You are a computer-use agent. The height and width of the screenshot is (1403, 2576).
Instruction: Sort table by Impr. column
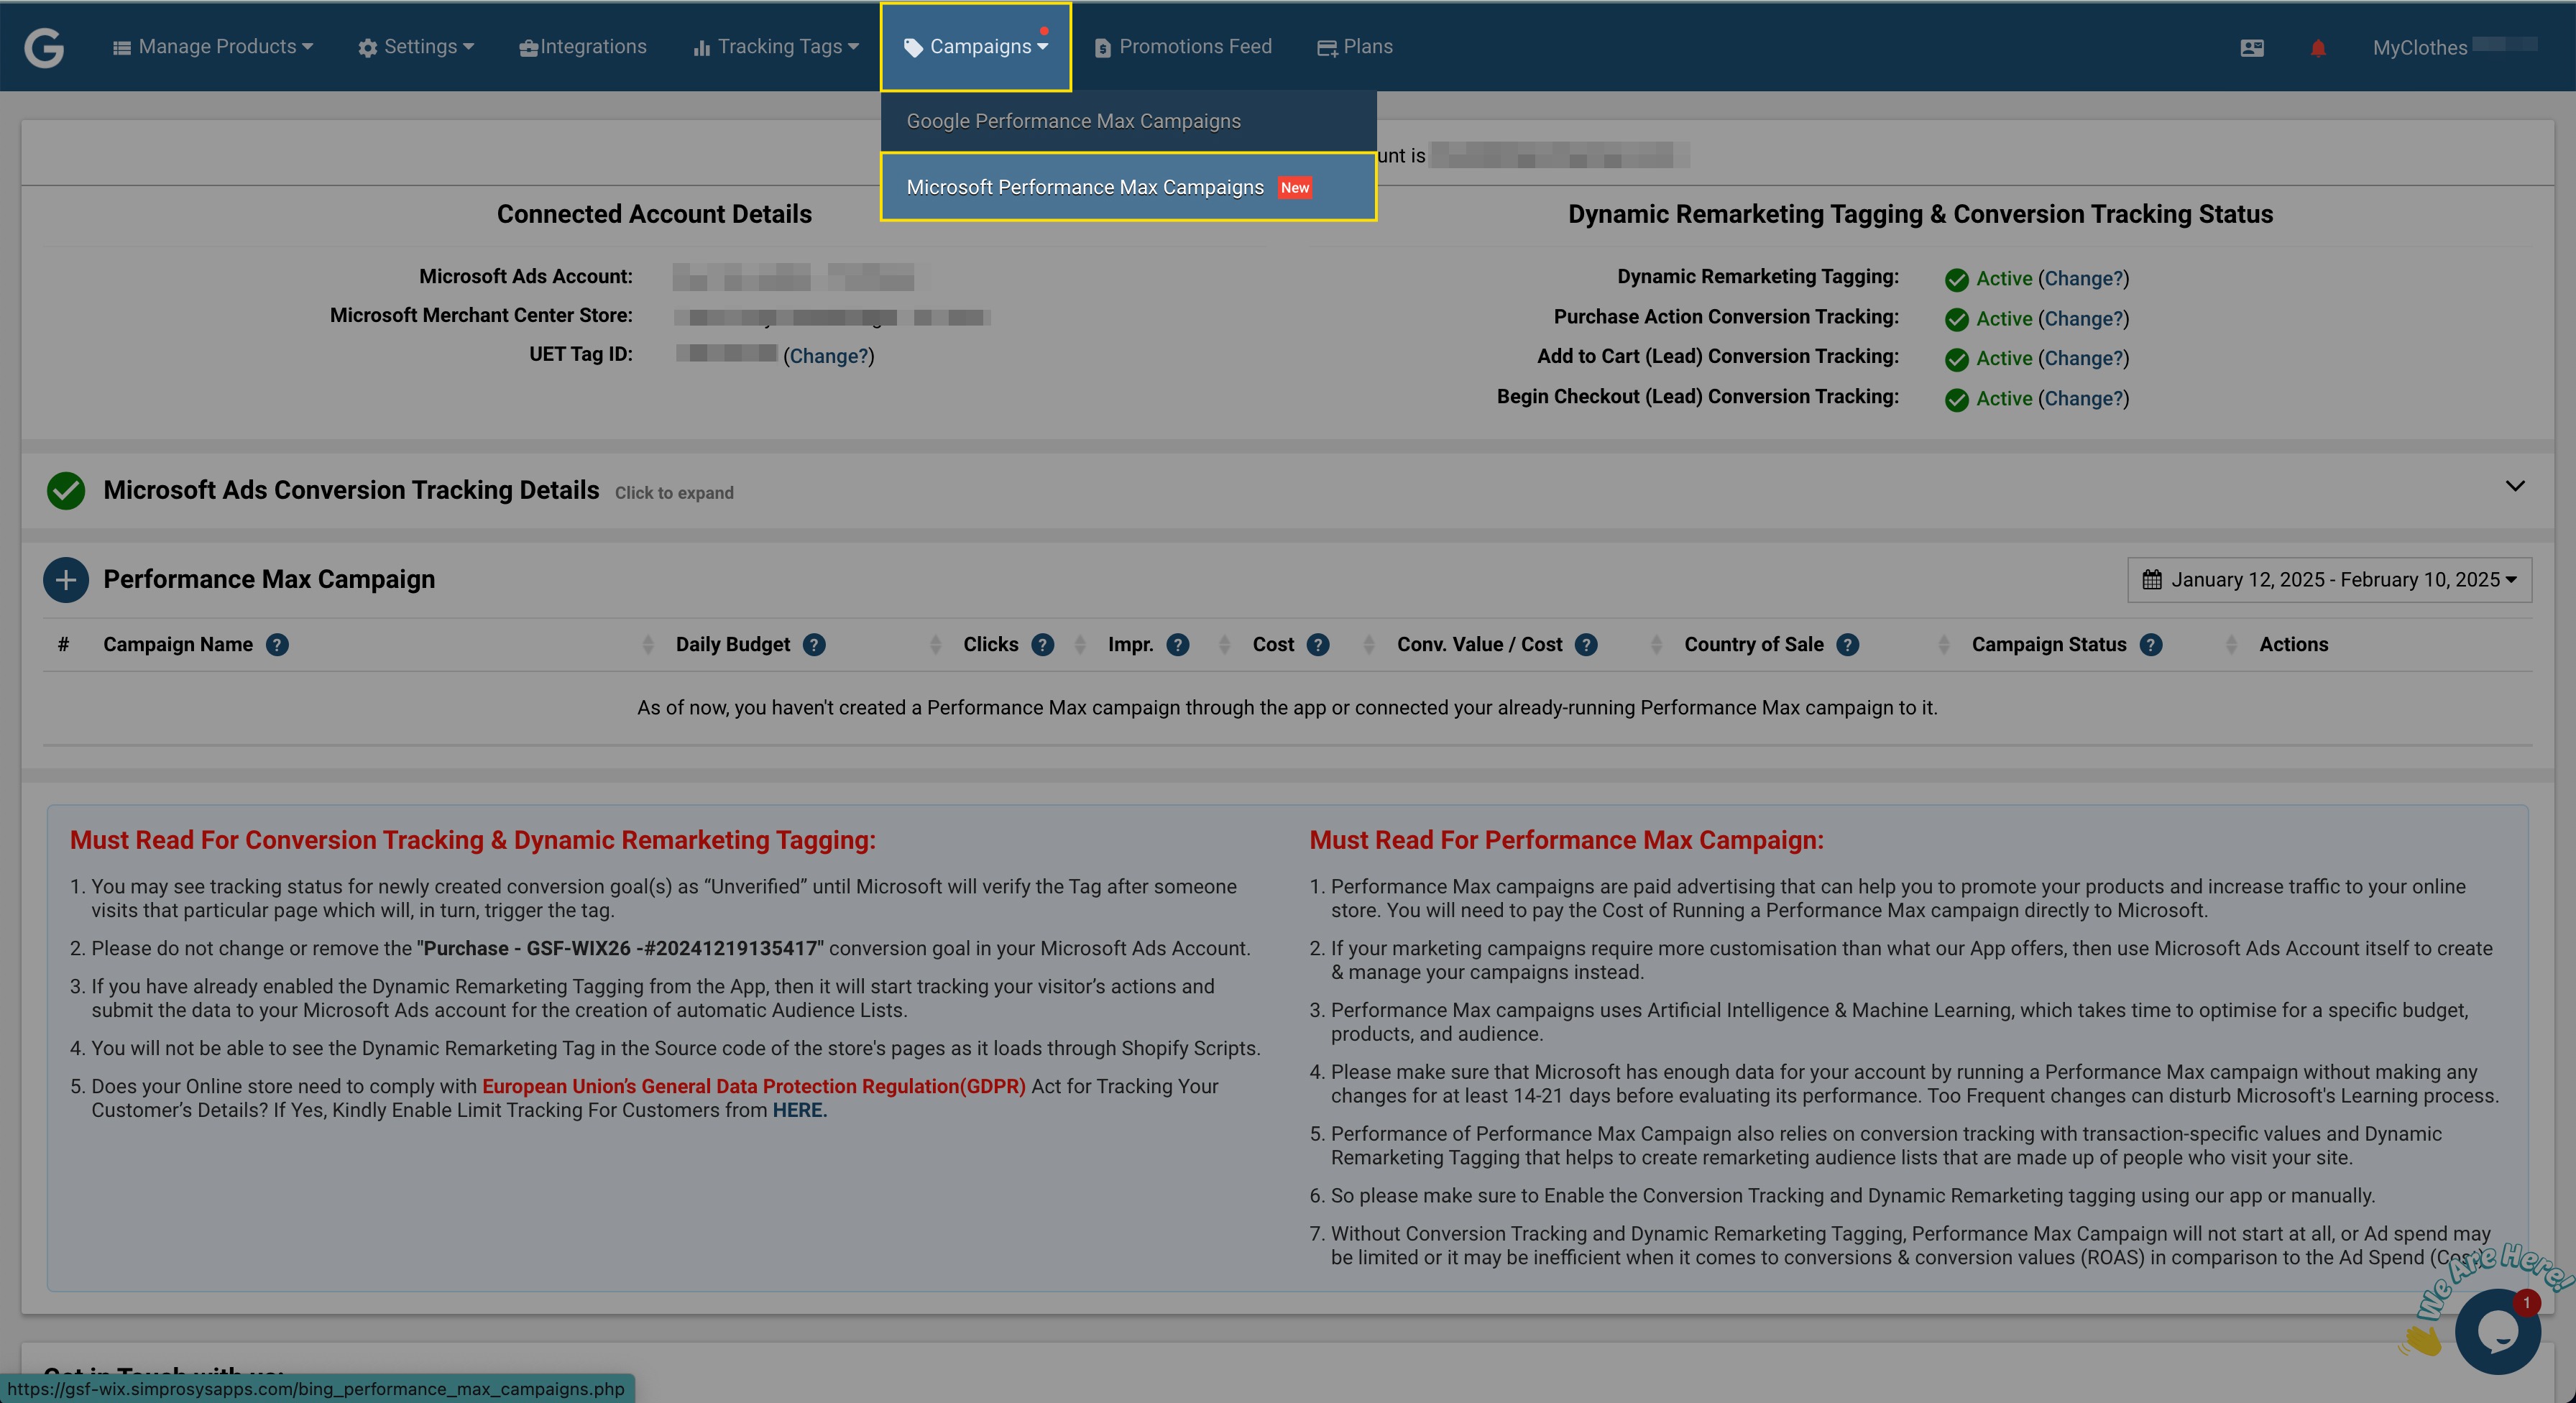pyautogui.click(x=1225, y=645)
